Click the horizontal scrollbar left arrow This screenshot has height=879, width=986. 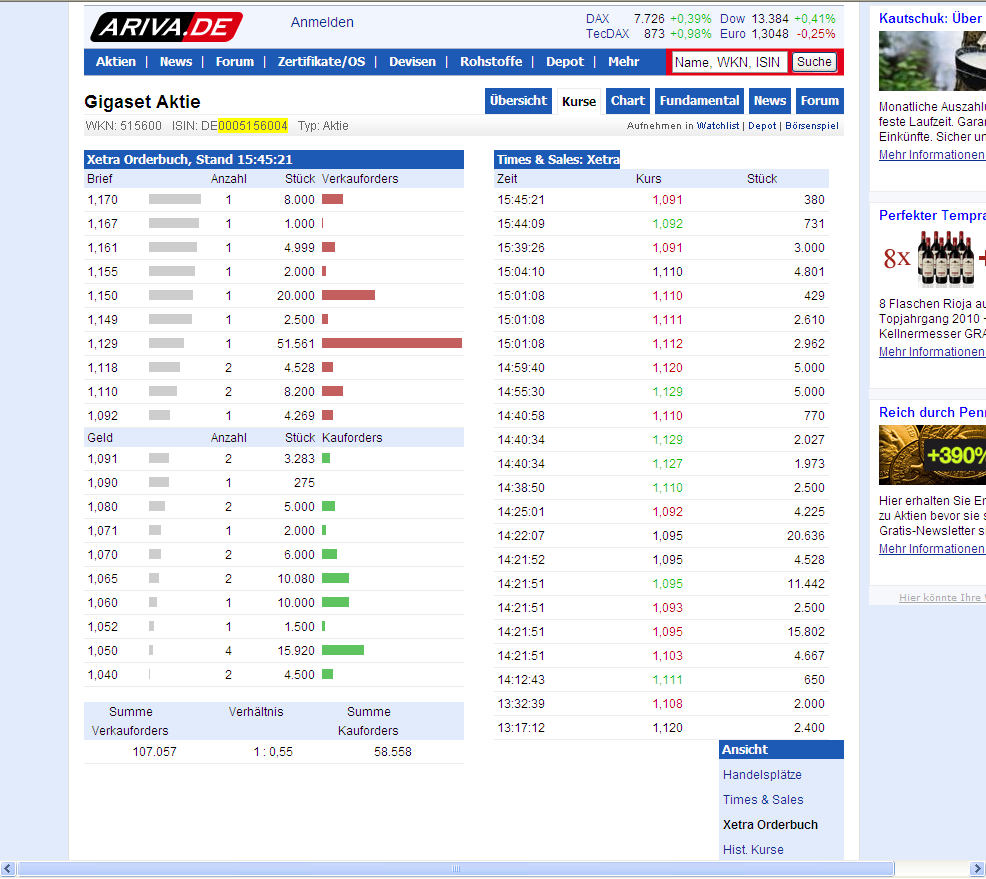click(x=9, y=869)
